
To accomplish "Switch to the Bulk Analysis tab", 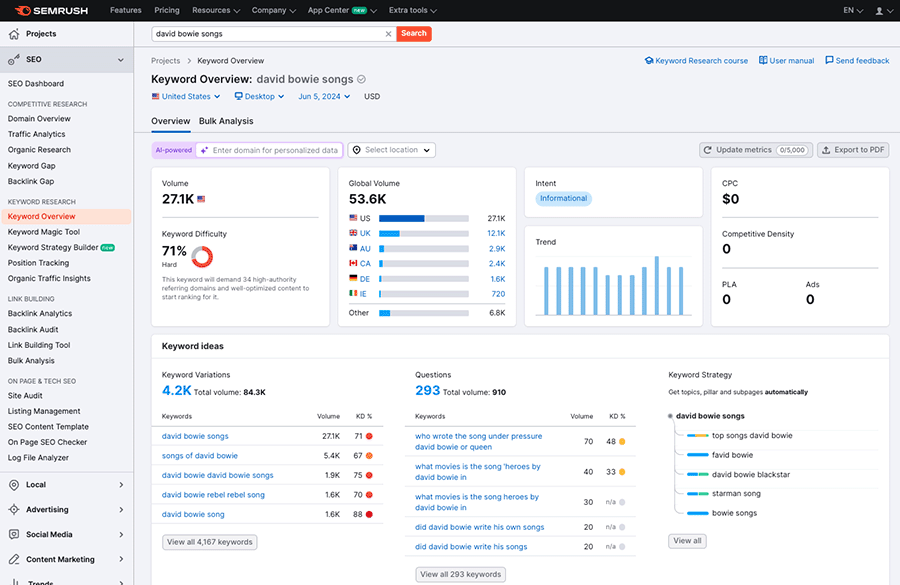I will [x=226, y=121].
